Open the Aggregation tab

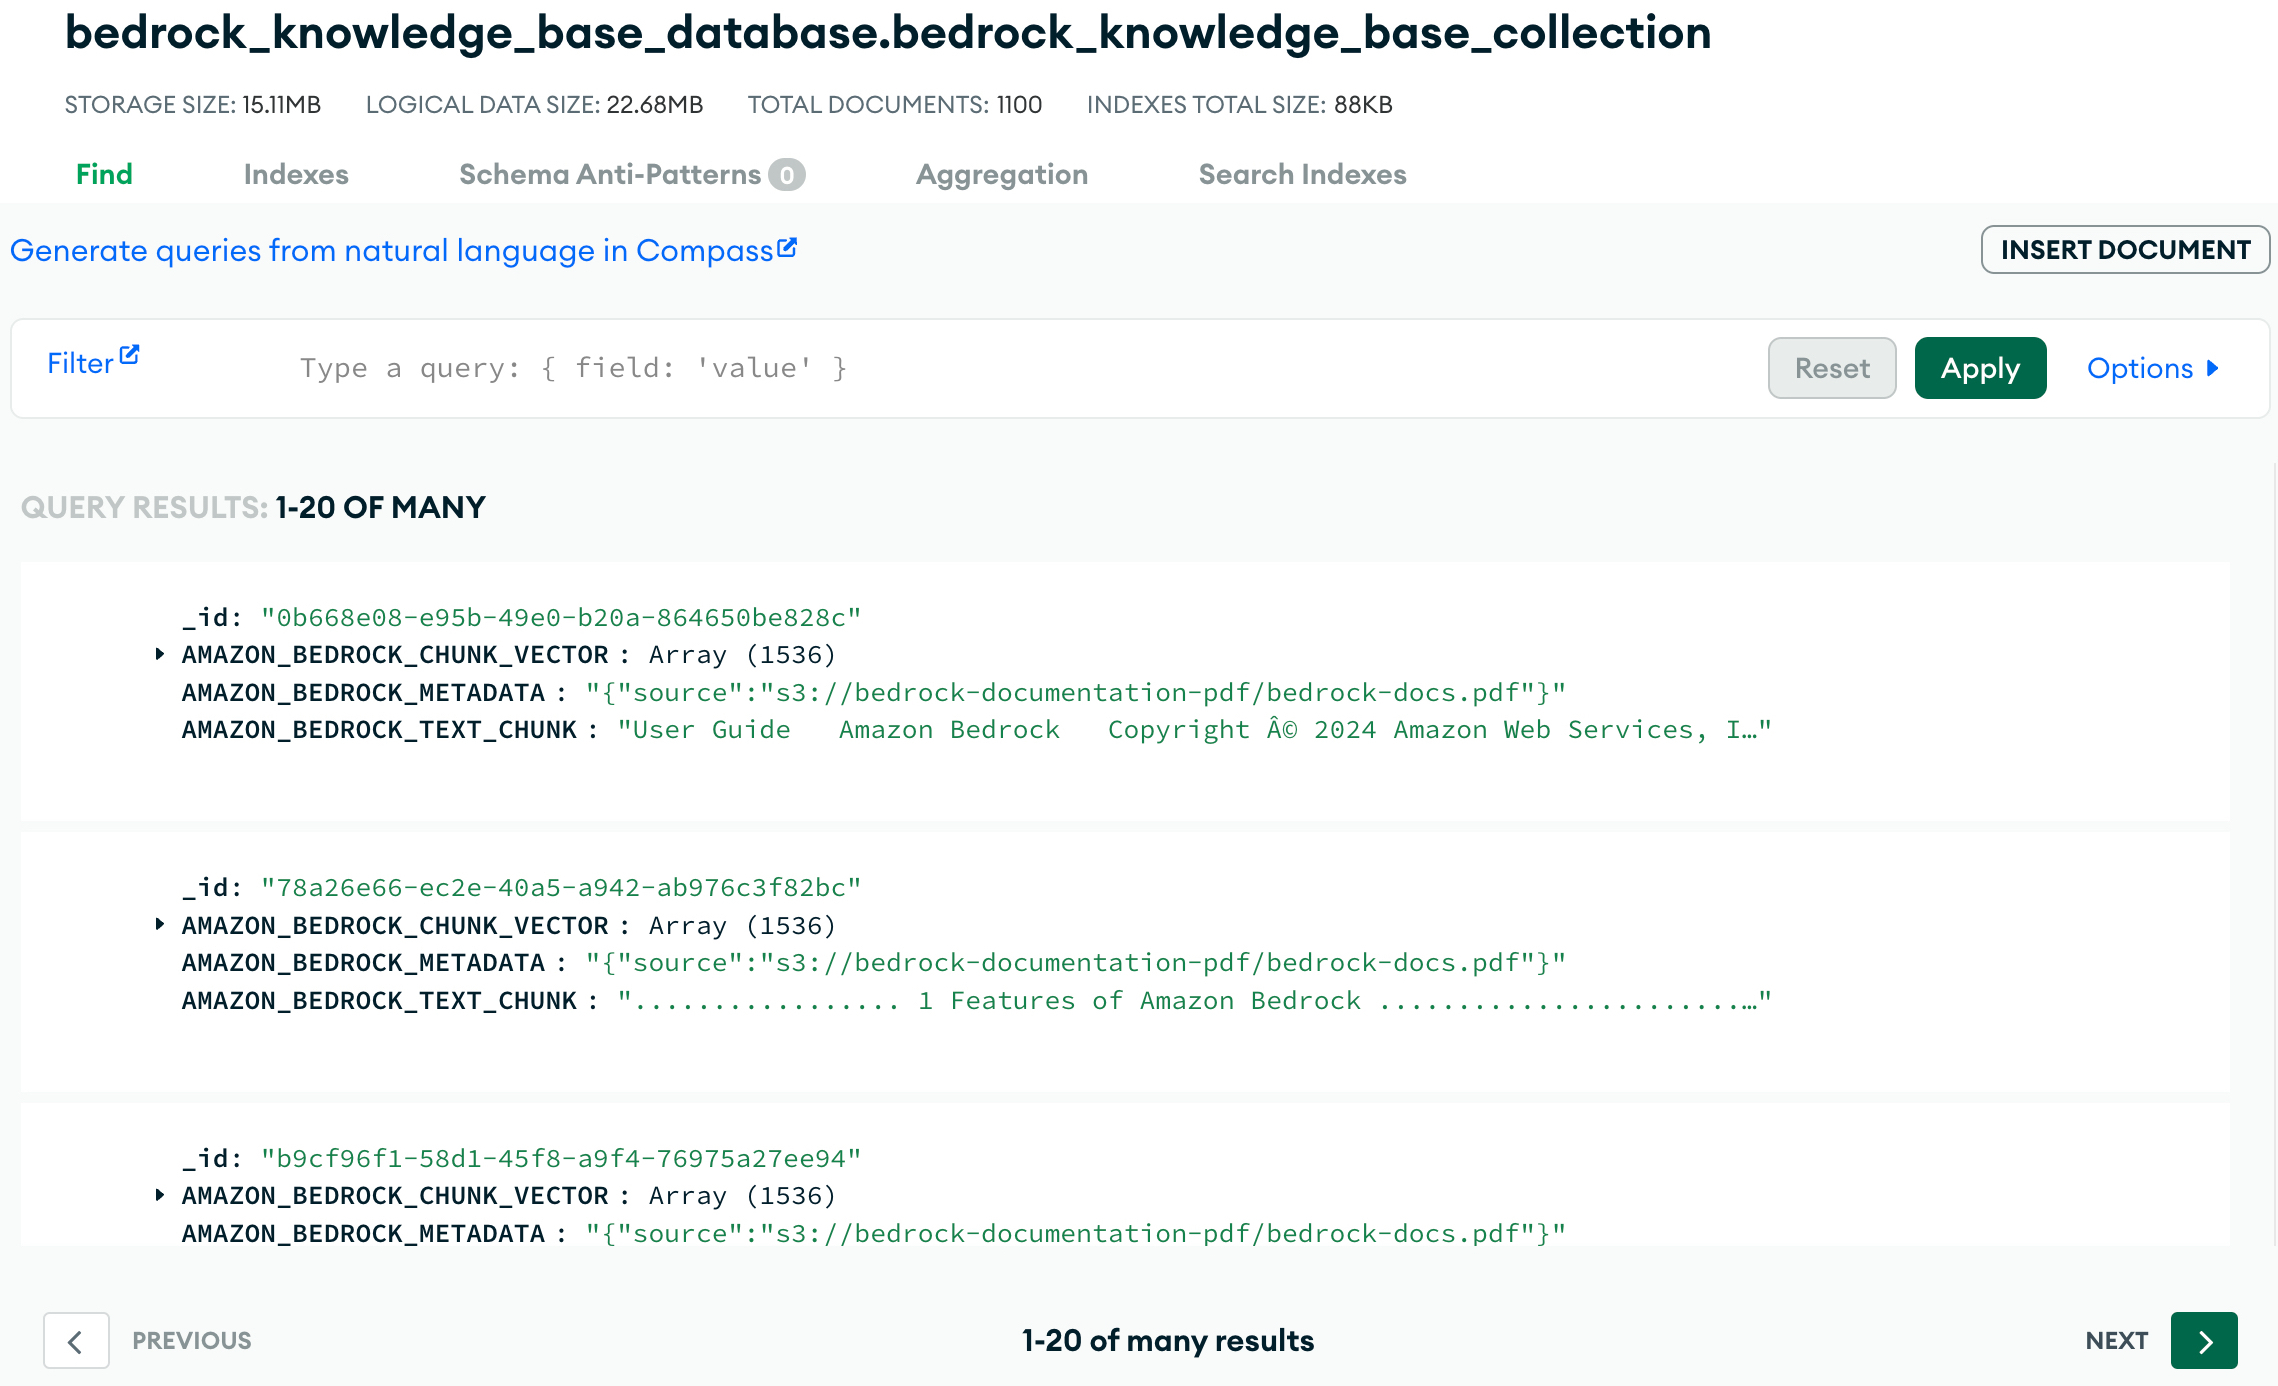point(1001,174)
